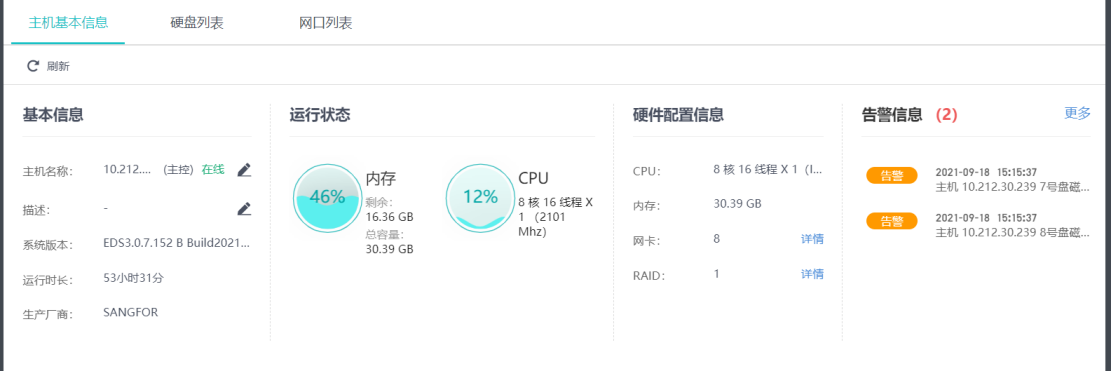Open alert about 8号盘 on host 10.212.30.239
1111x371 pixels.
(x=1013, y=227)
